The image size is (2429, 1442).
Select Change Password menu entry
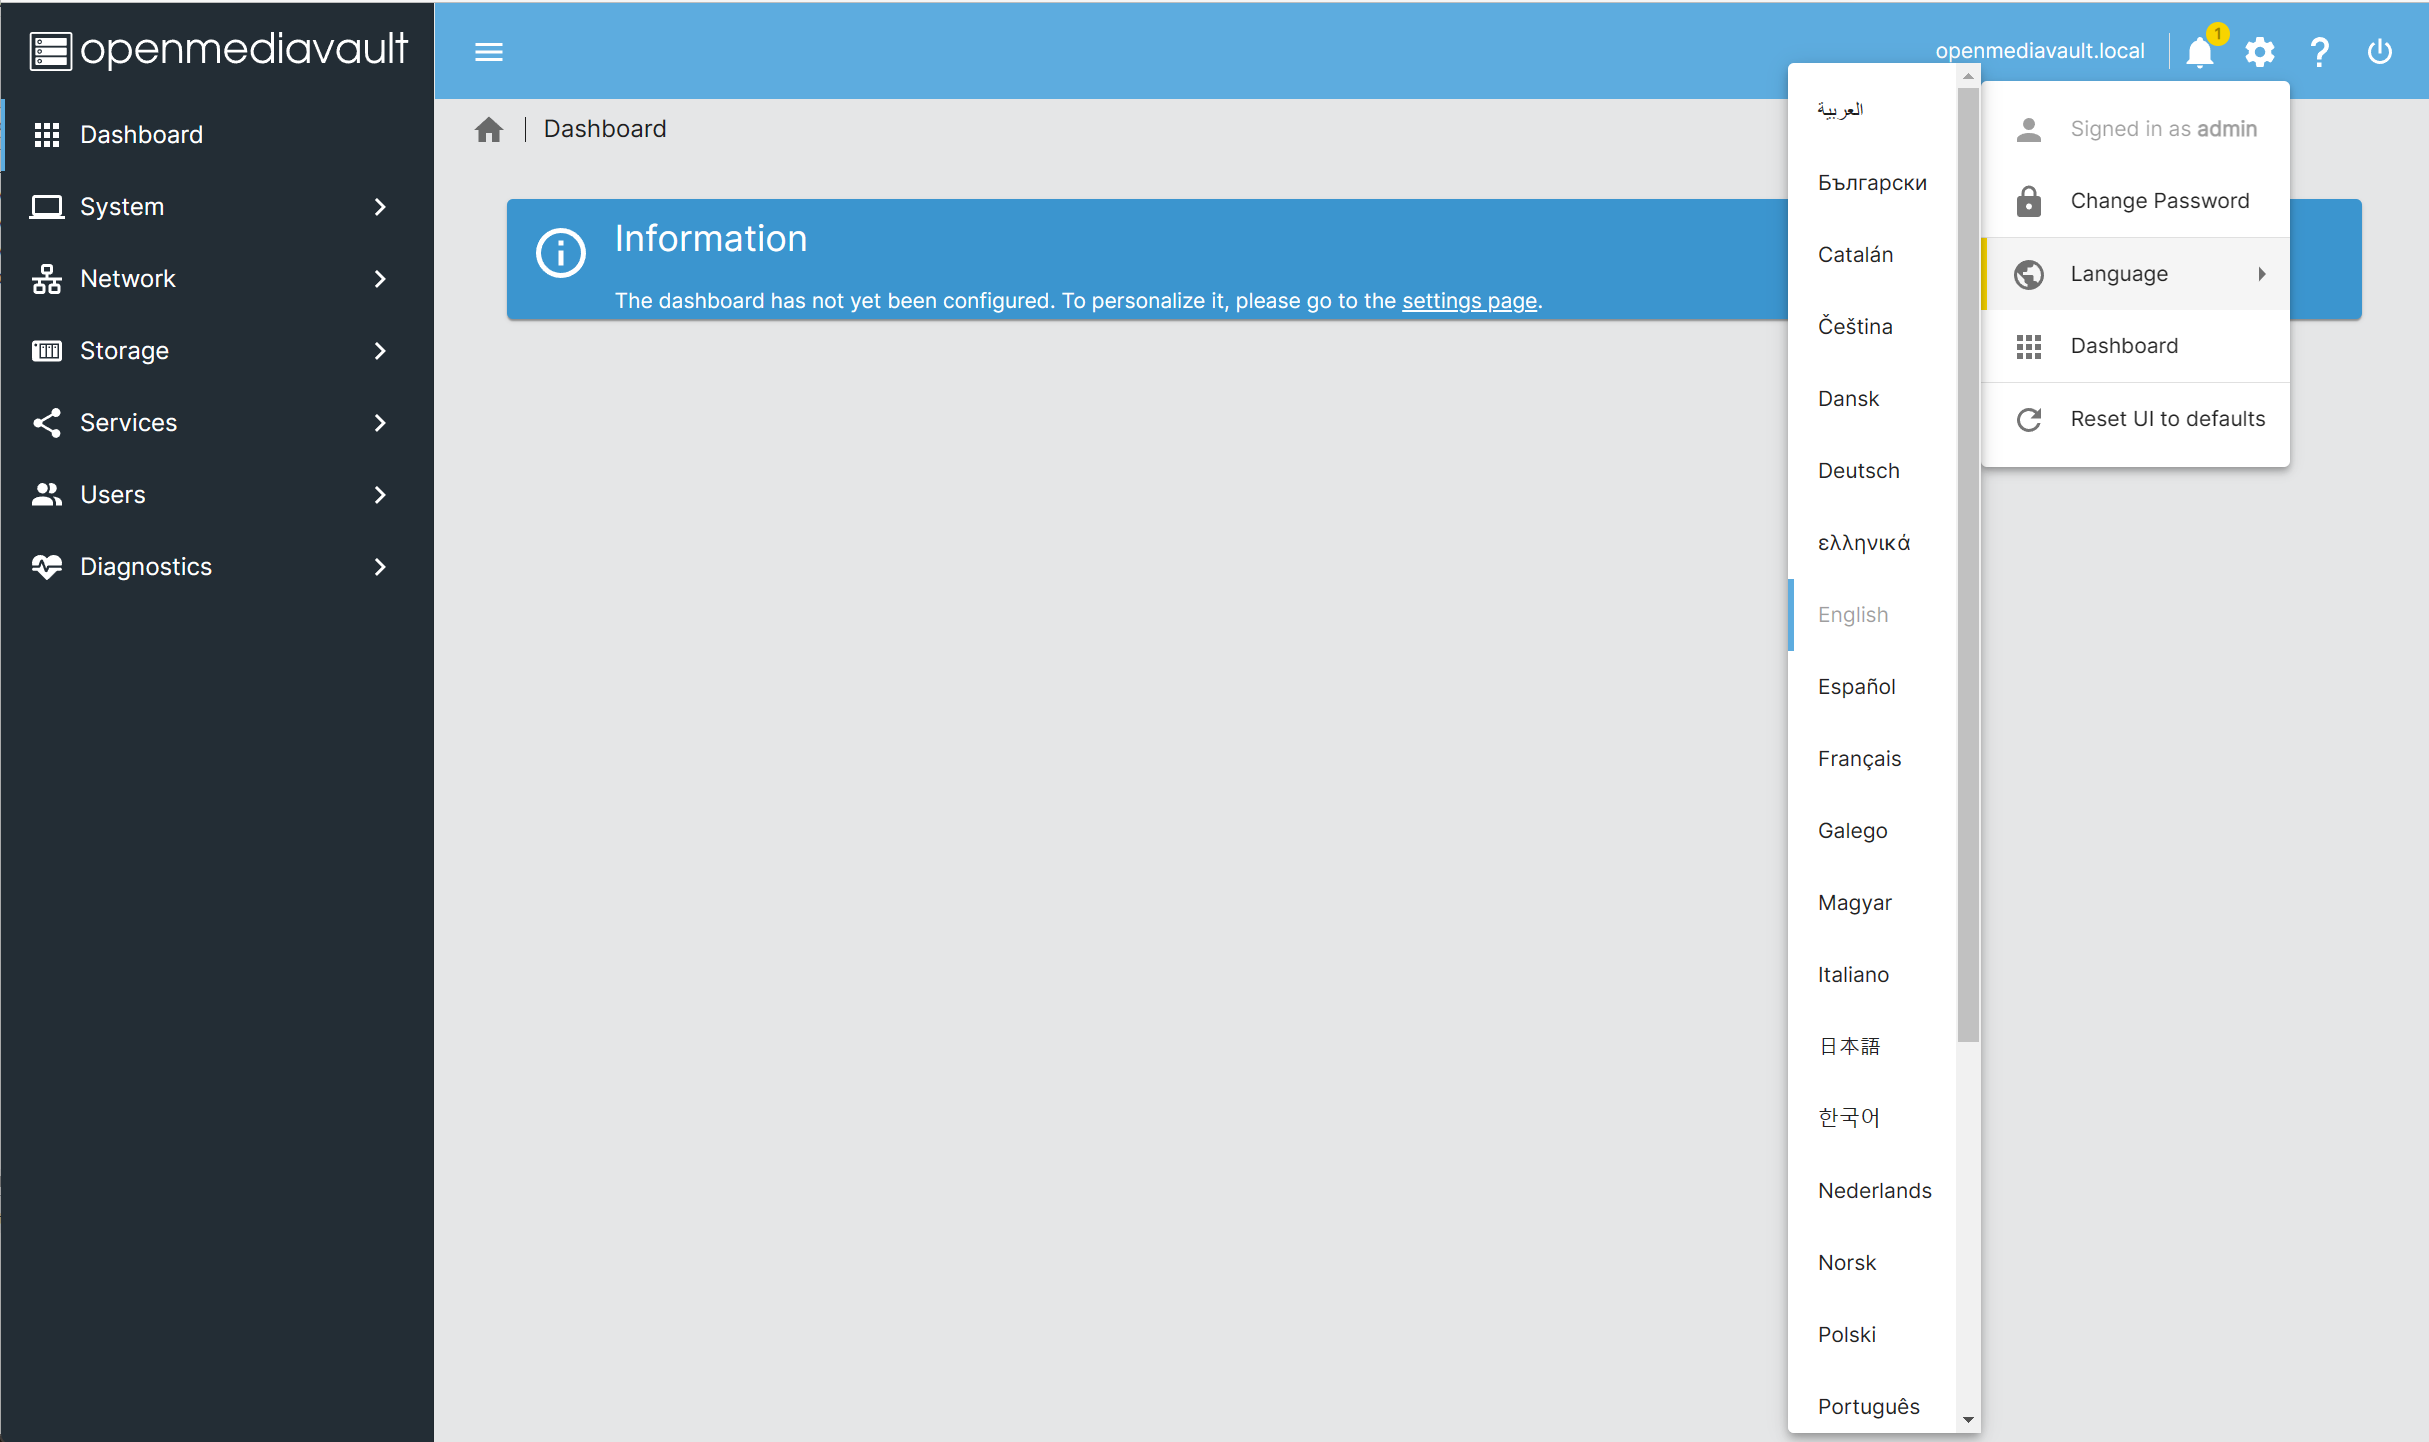click(2136, 201)
